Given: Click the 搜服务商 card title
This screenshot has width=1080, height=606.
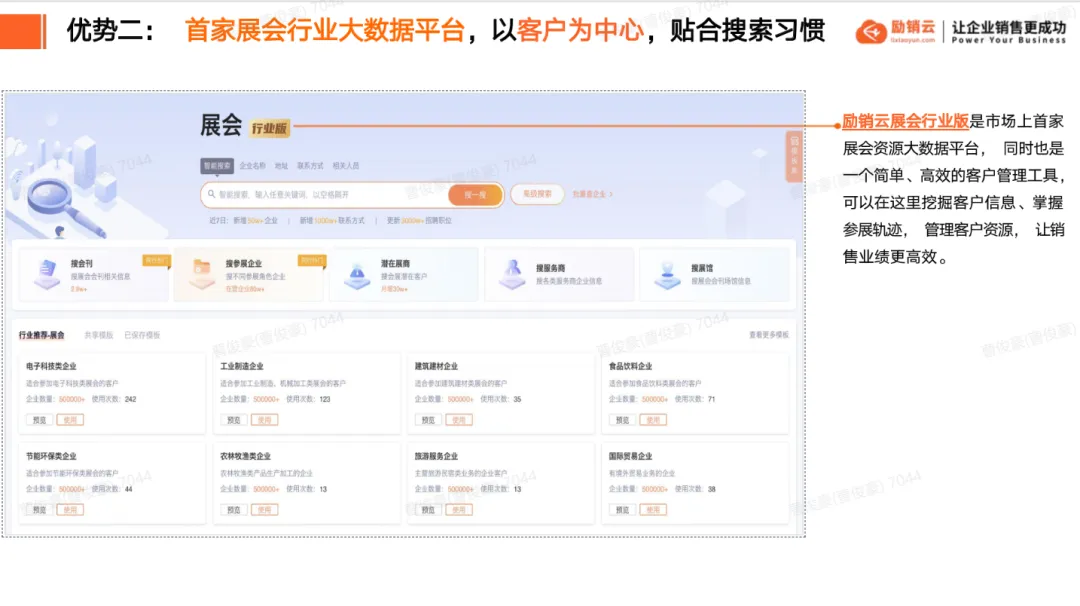Looking at the screenshot, I should tap(550, 268).
